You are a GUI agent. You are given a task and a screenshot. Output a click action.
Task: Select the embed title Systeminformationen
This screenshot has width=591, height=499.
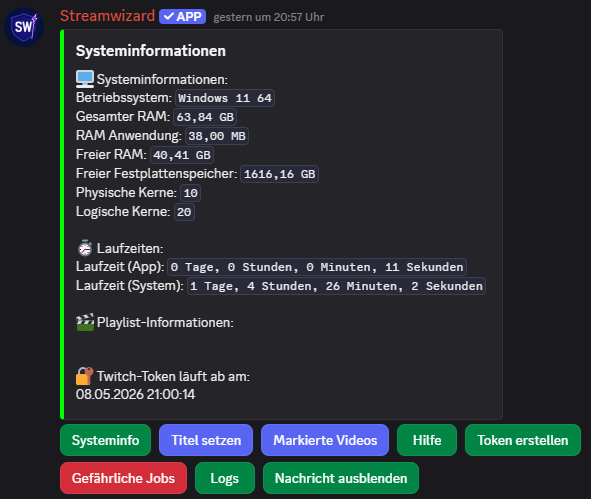point(151,51)
